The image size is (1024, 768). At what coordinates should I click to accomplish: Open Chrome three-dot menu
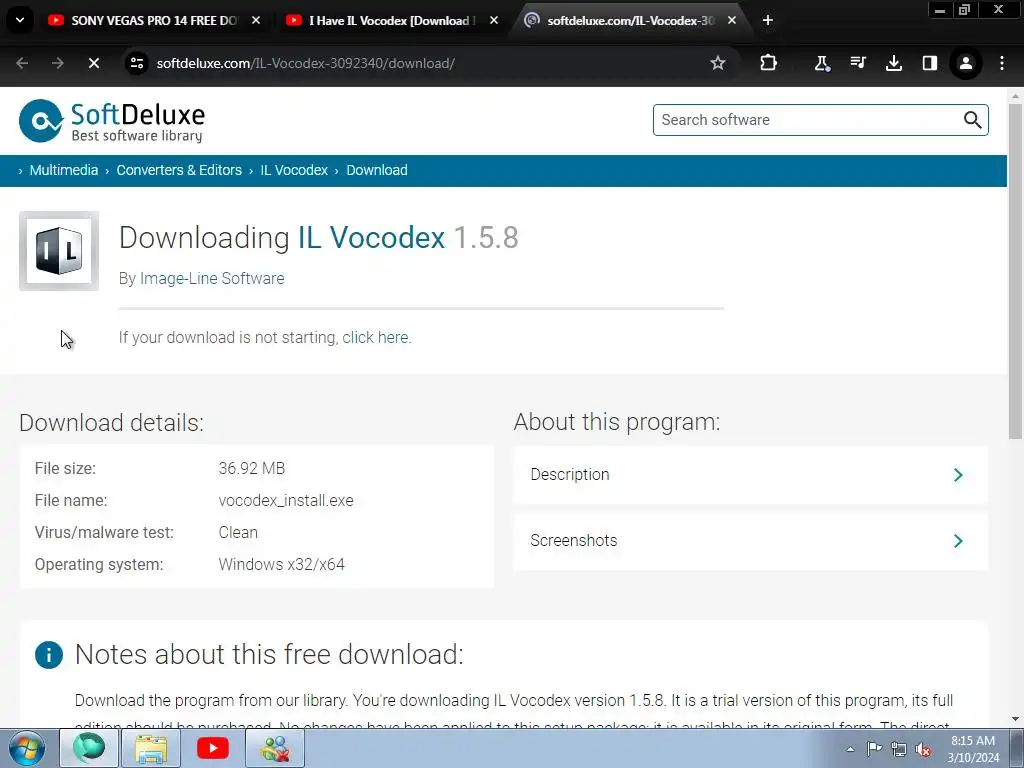point(1002,63)
